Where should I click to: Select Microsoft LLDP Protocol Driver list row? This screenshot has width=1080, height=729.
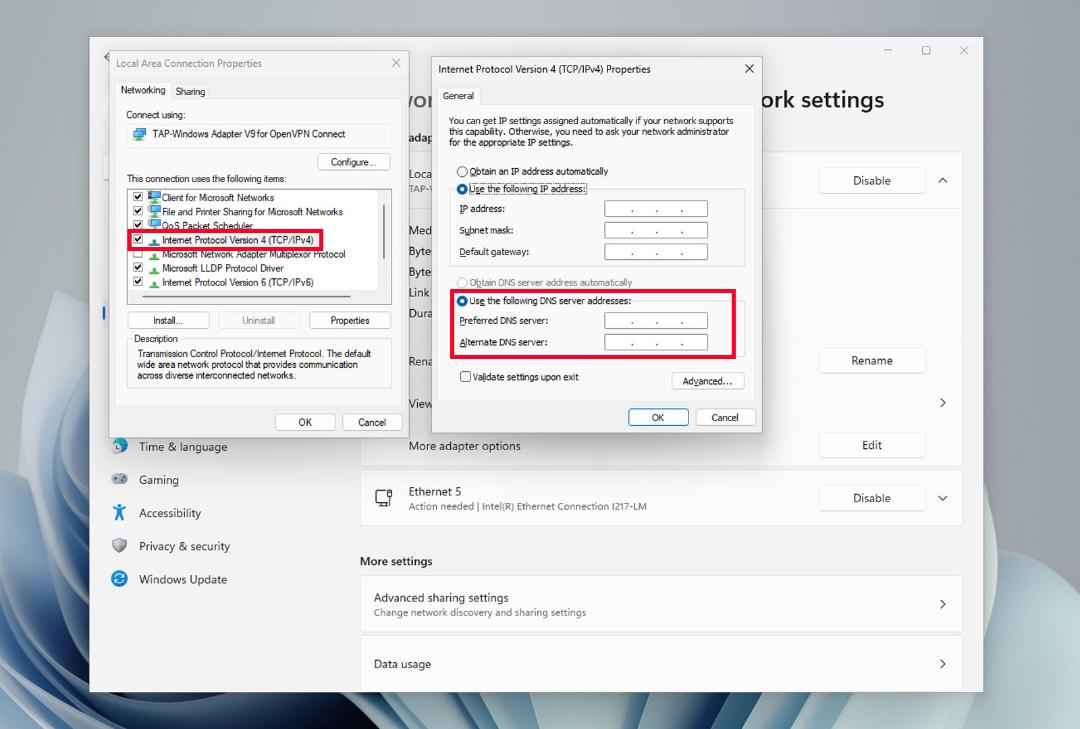click(x=222, y=268)
